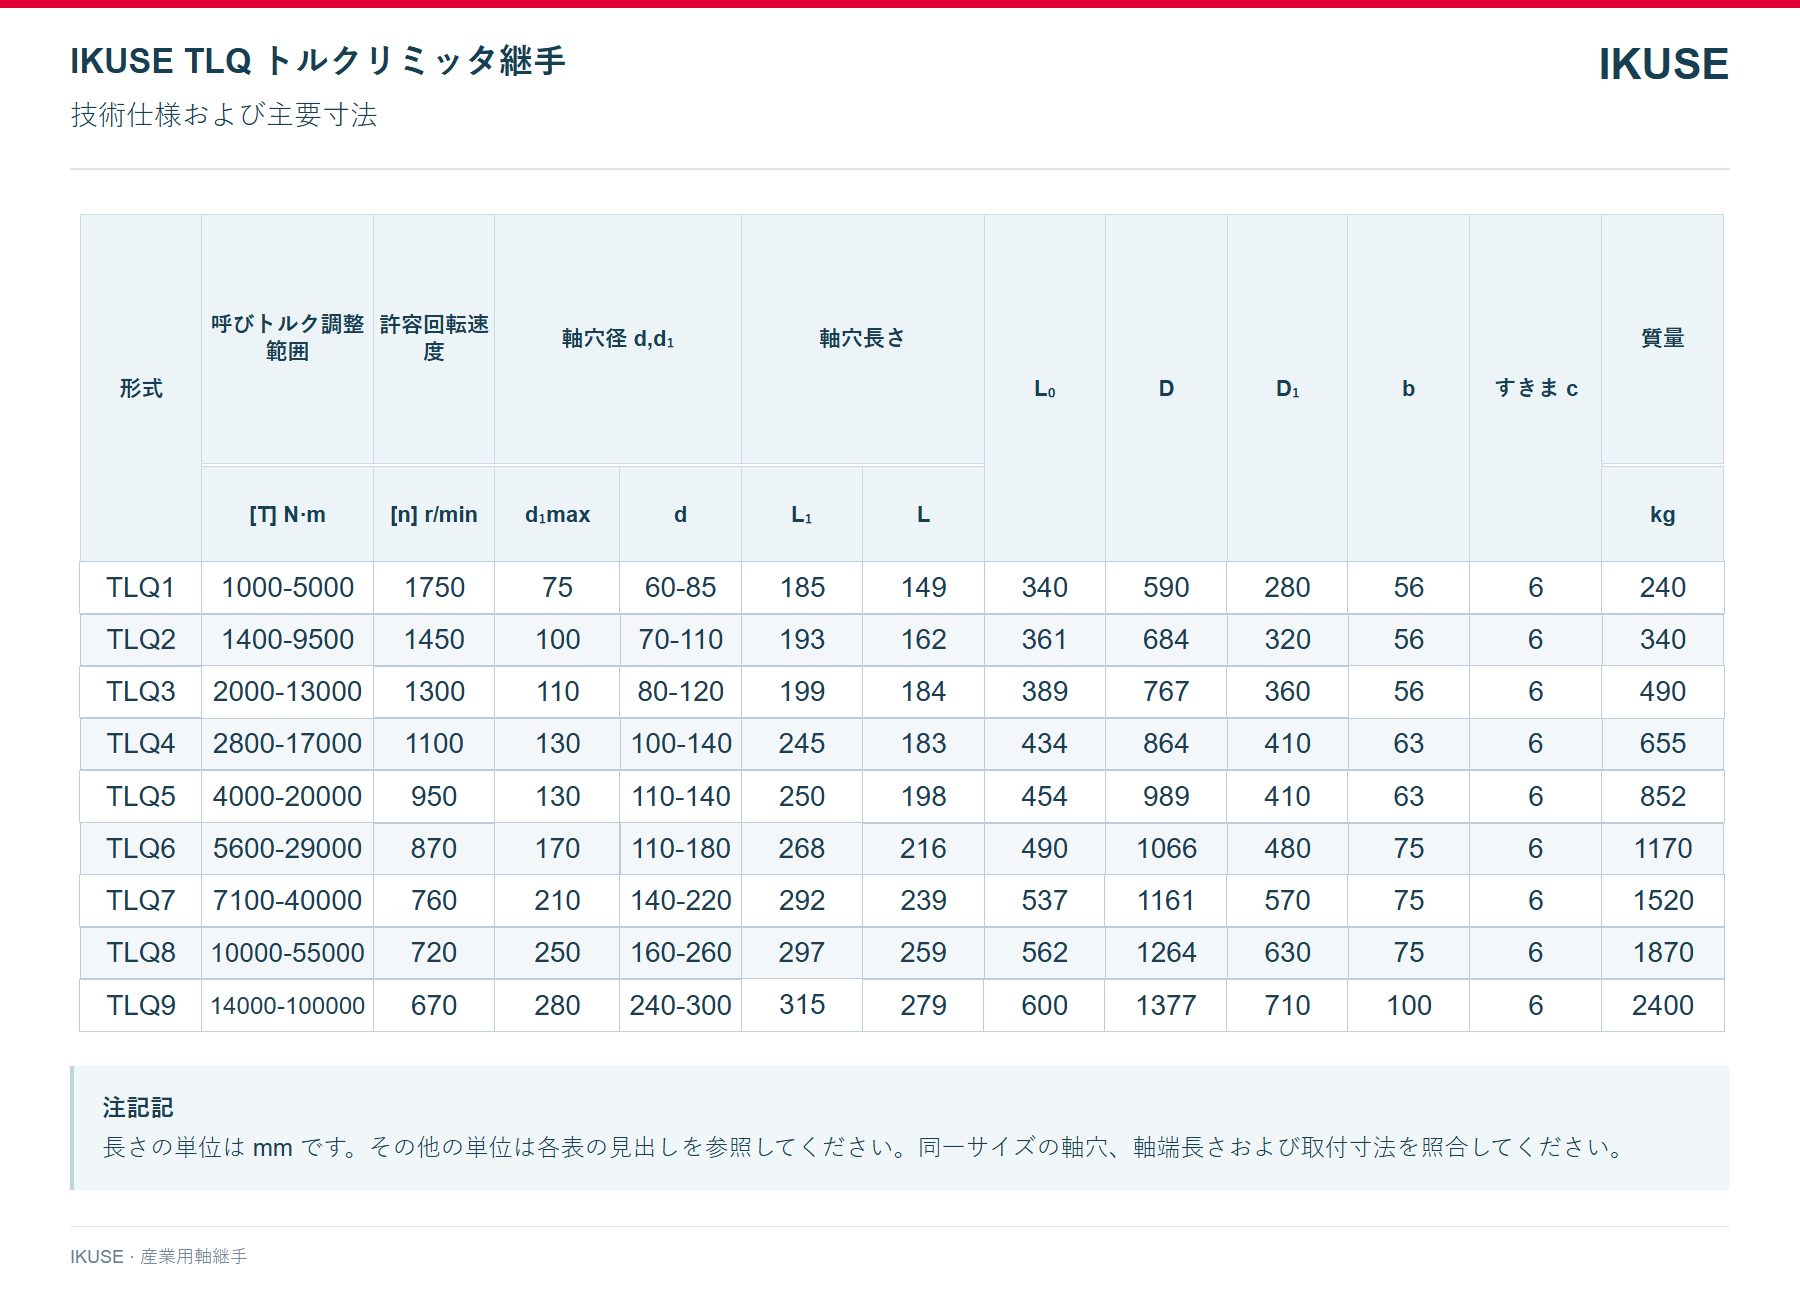Click the 'd₁max' subheader
The height and width of the screenshot is (1303, 1800).
click(557, 514)
